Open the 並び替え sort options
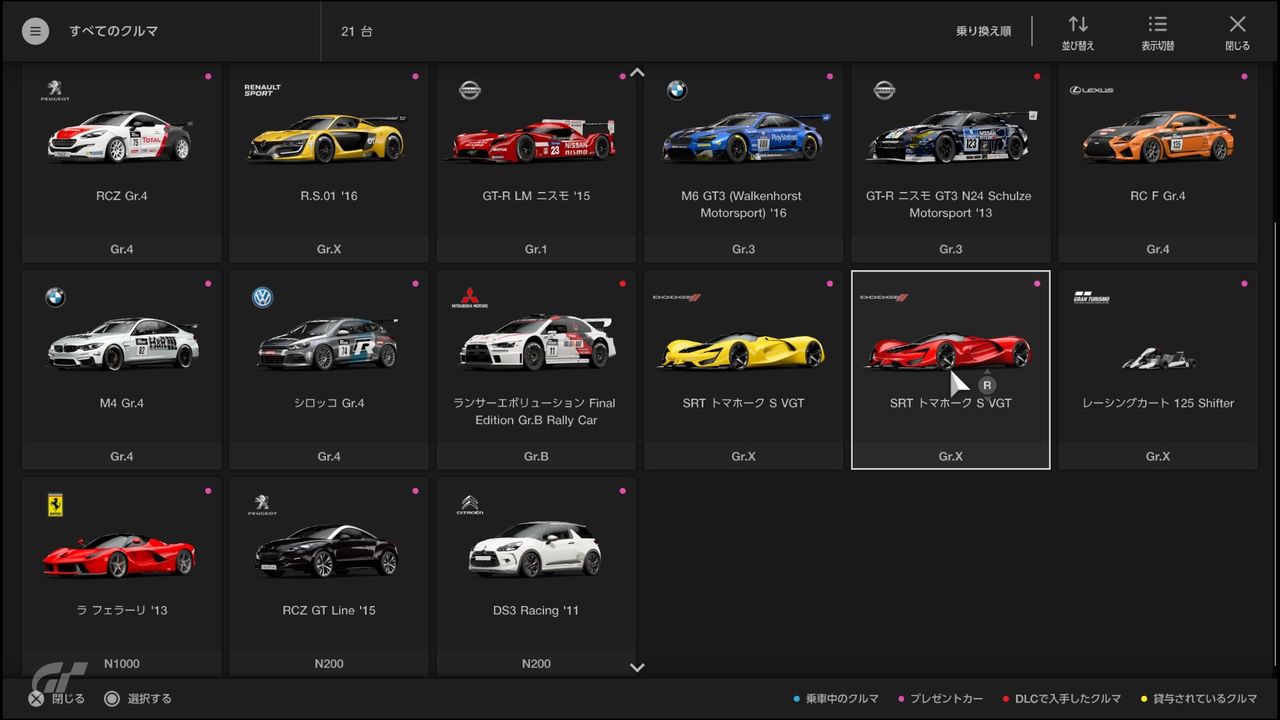 pos(1077,32)
